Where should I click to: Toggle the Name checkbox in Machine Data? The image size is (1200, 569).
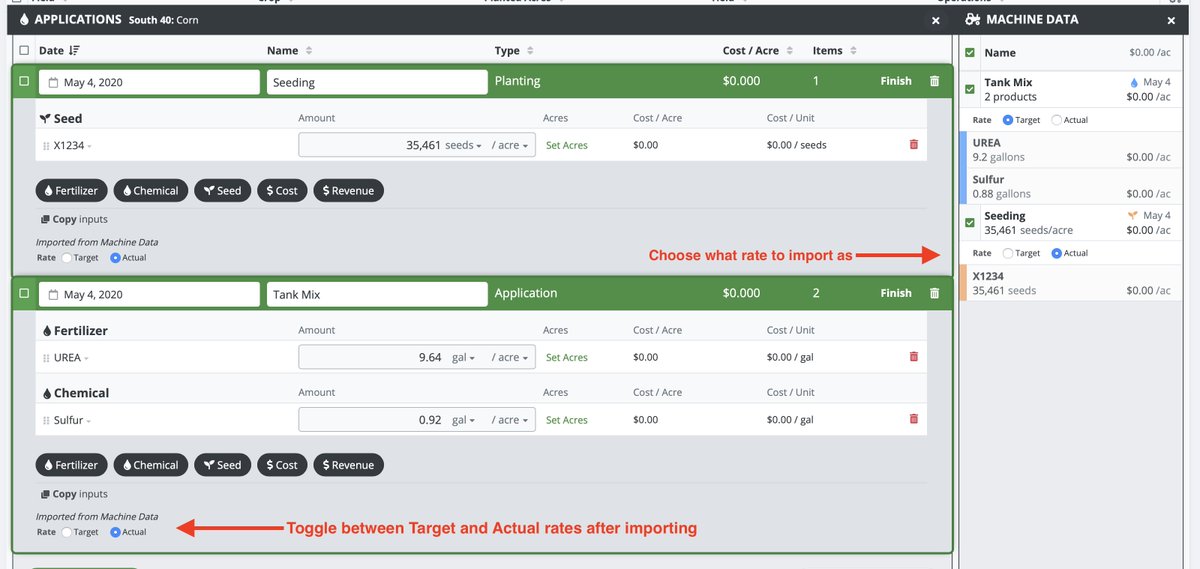970,52
